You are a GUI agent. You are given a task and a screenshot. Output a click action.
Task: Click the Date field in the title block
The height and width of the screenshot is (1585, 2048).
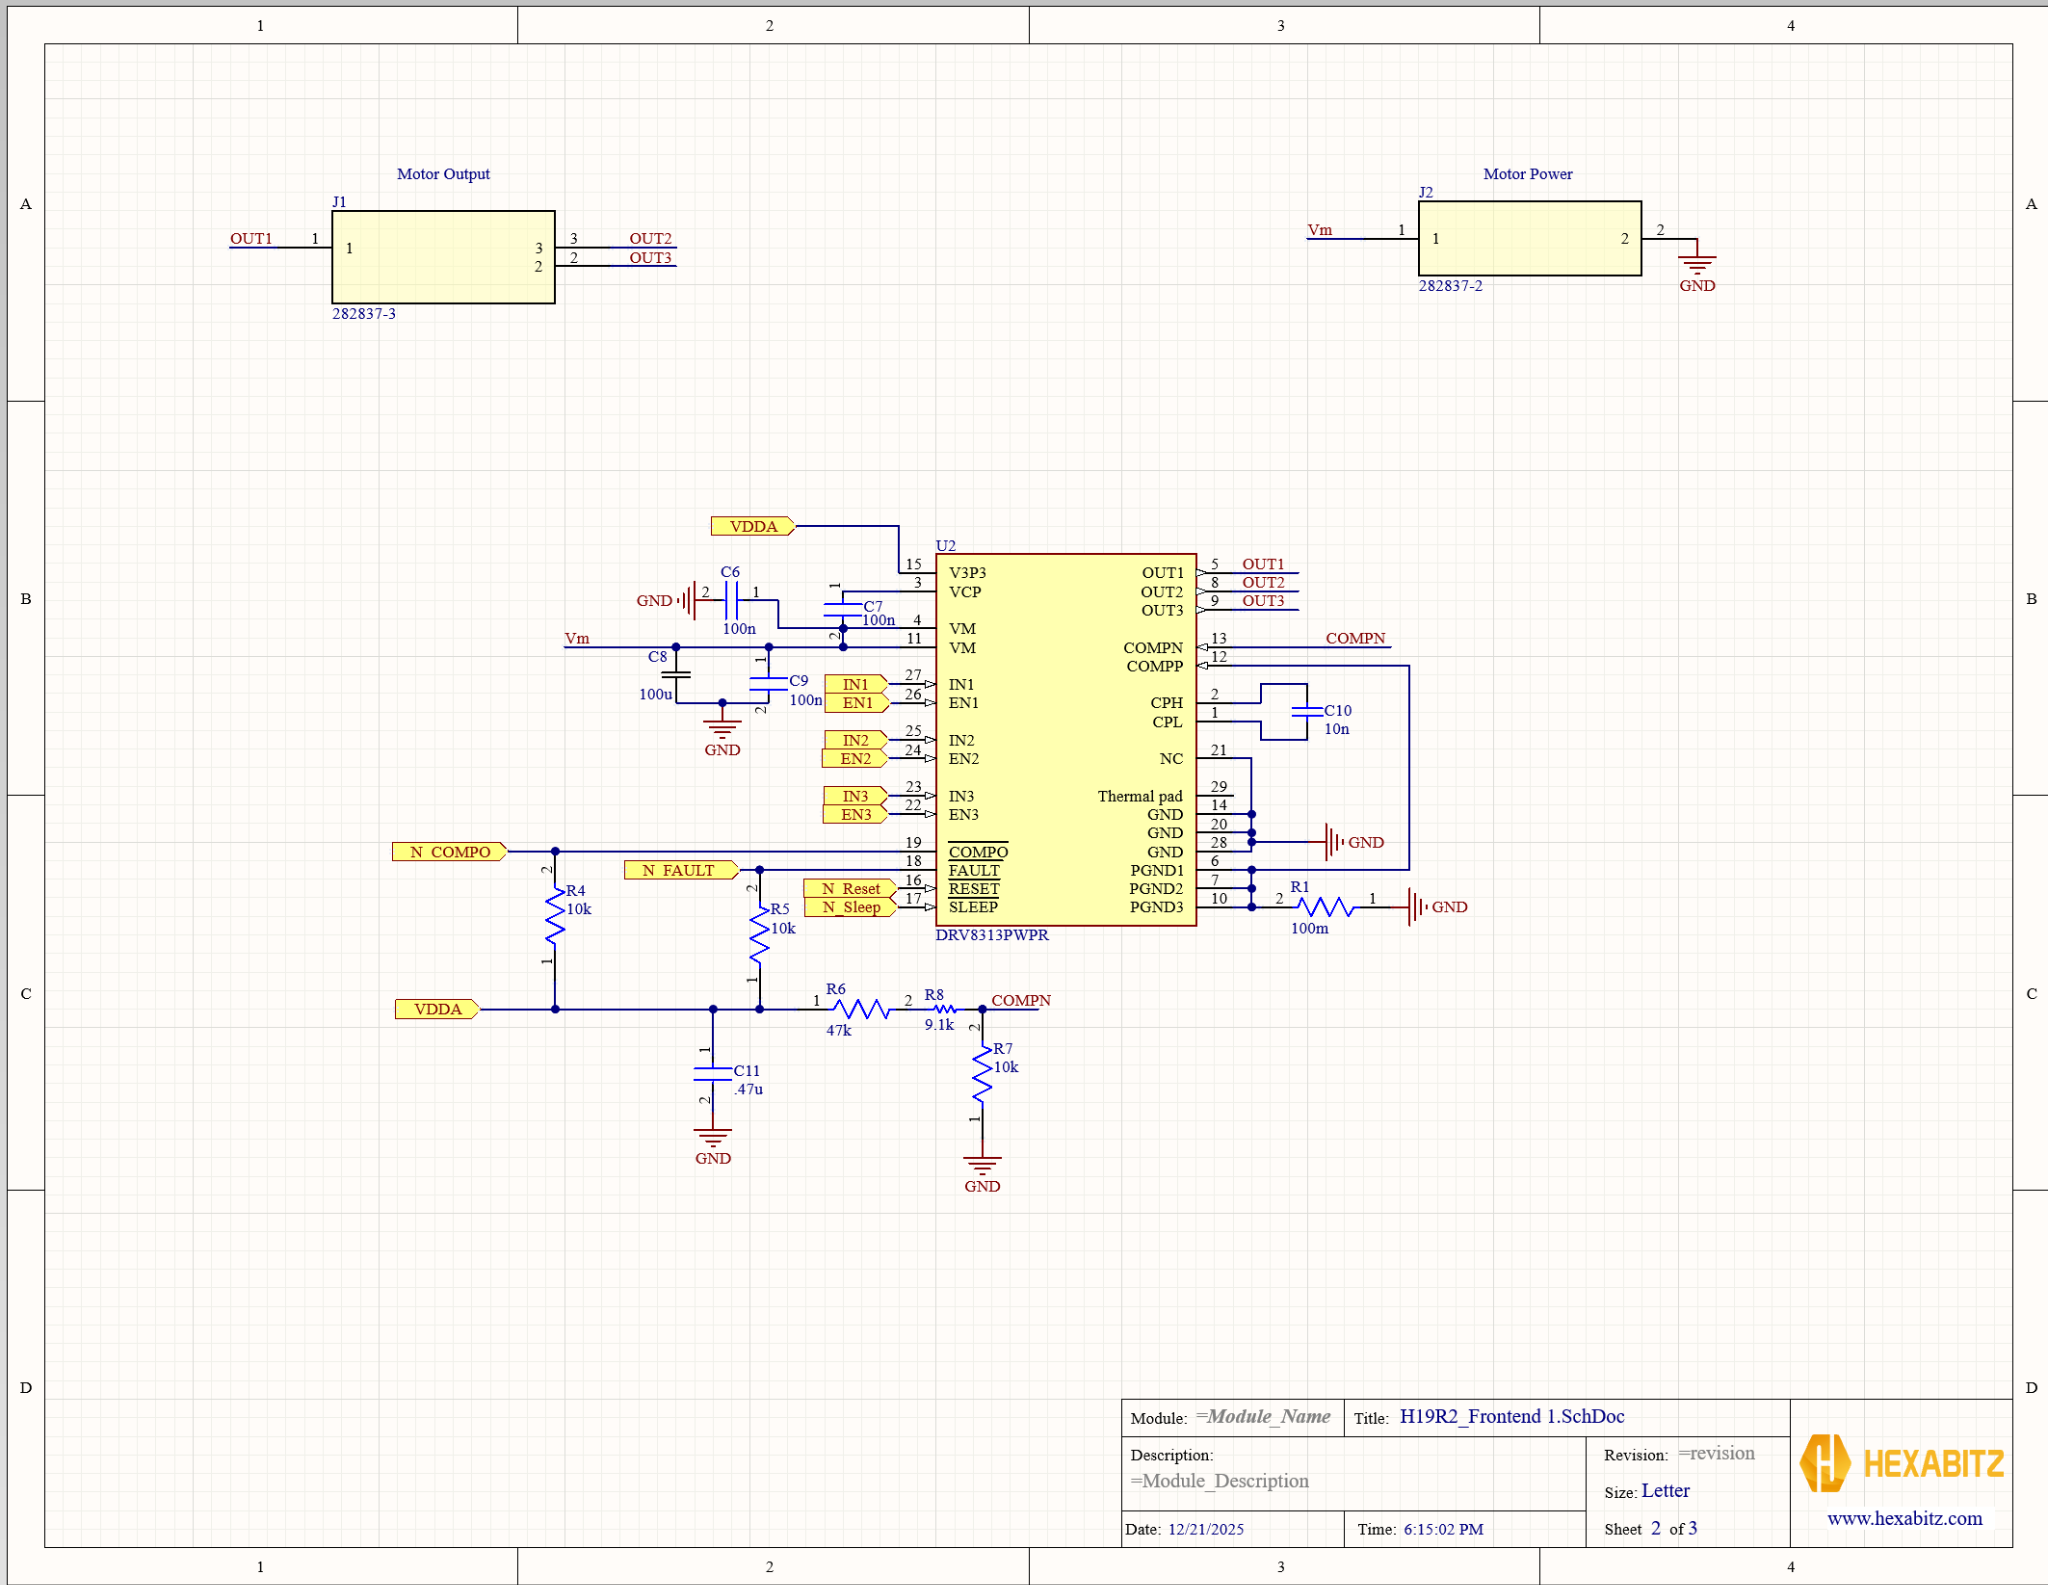(x=1205, y=1529)
